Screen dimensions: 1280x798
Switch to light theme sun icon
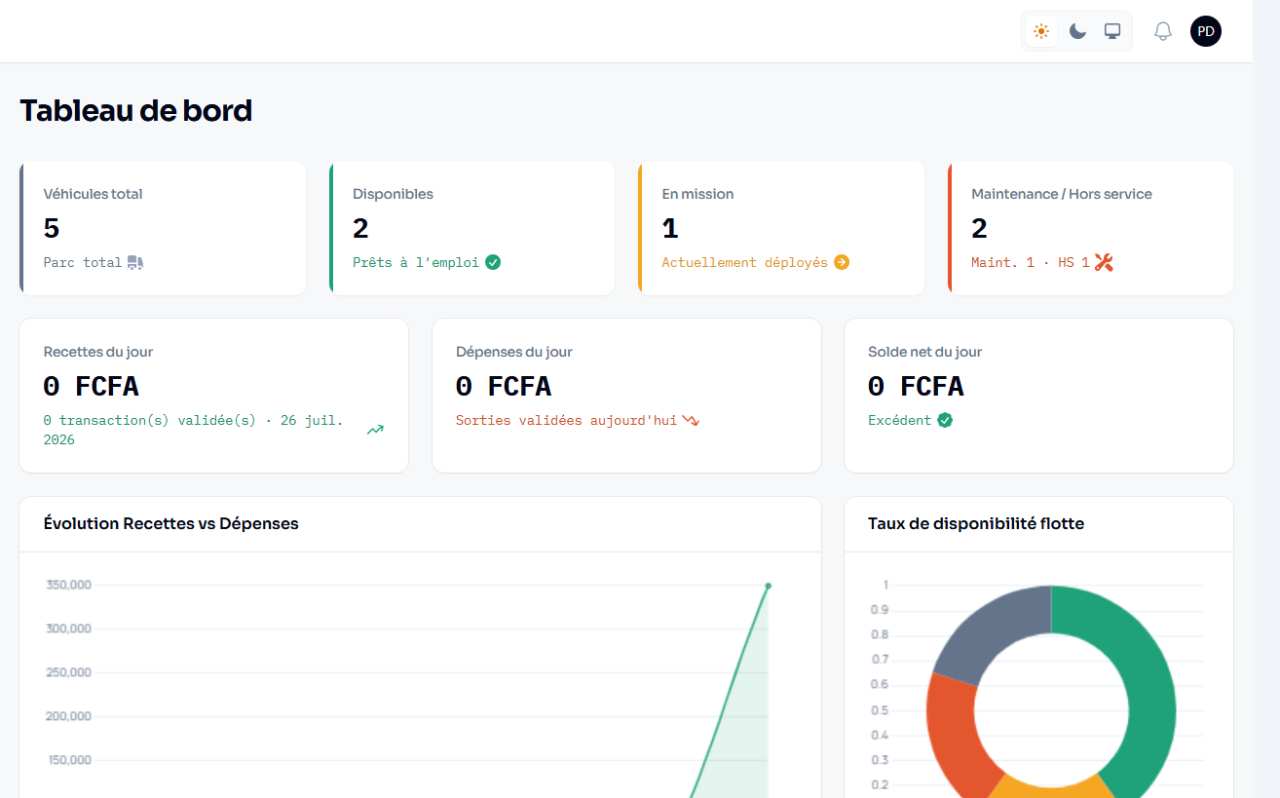[1042, 31]
